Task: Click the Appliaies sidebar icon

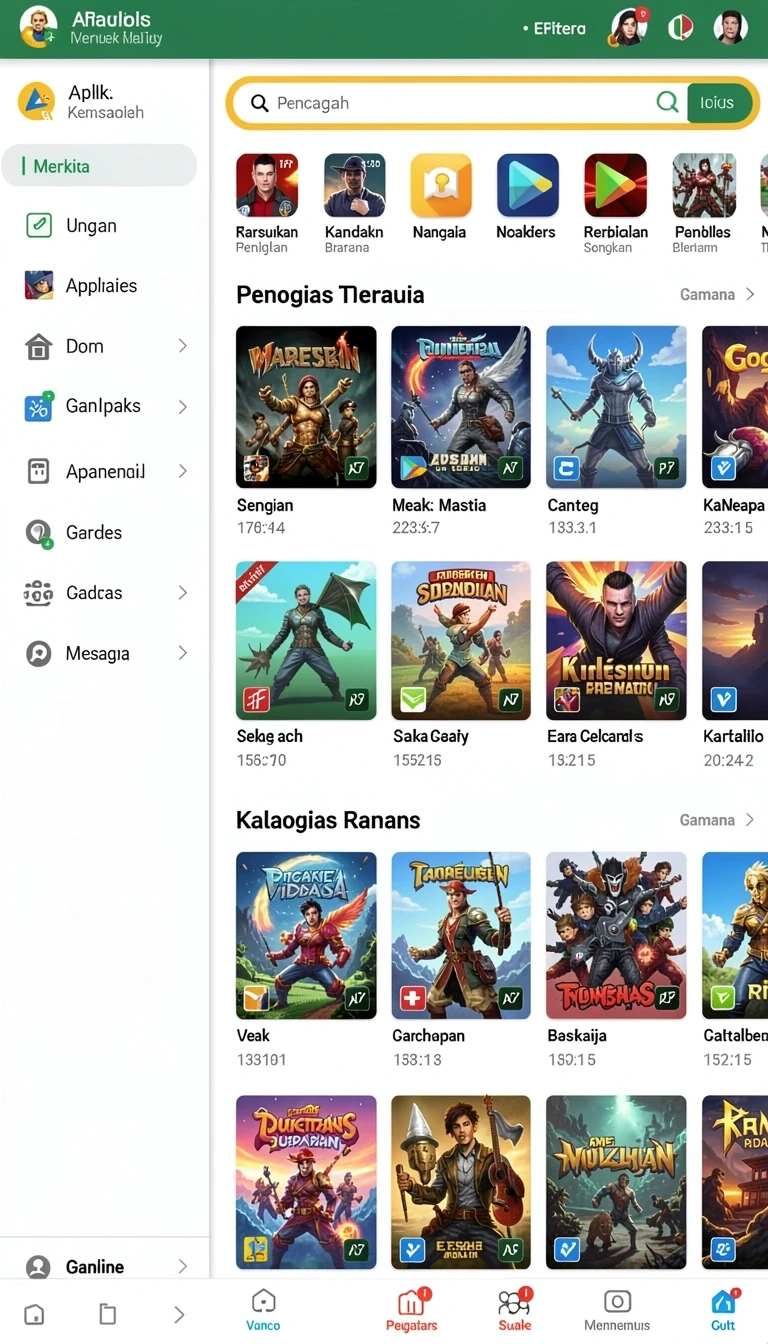Action: tap(38, 285)
